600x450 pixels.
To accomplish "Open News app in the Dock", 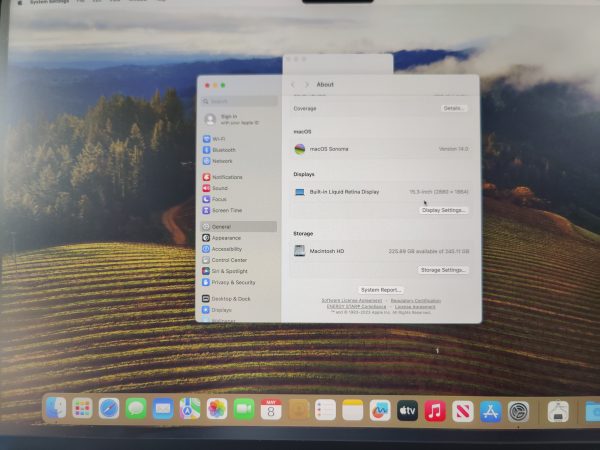I will [x=462, y=411].
